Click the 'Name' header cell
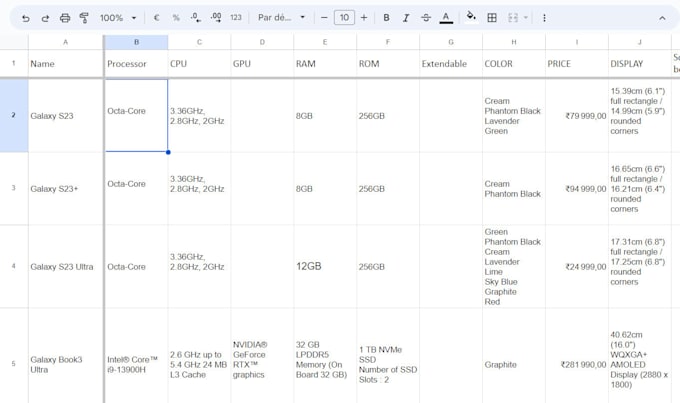This screenshot has width=680, height=403. pyautogui.click(x=65, y=64)
